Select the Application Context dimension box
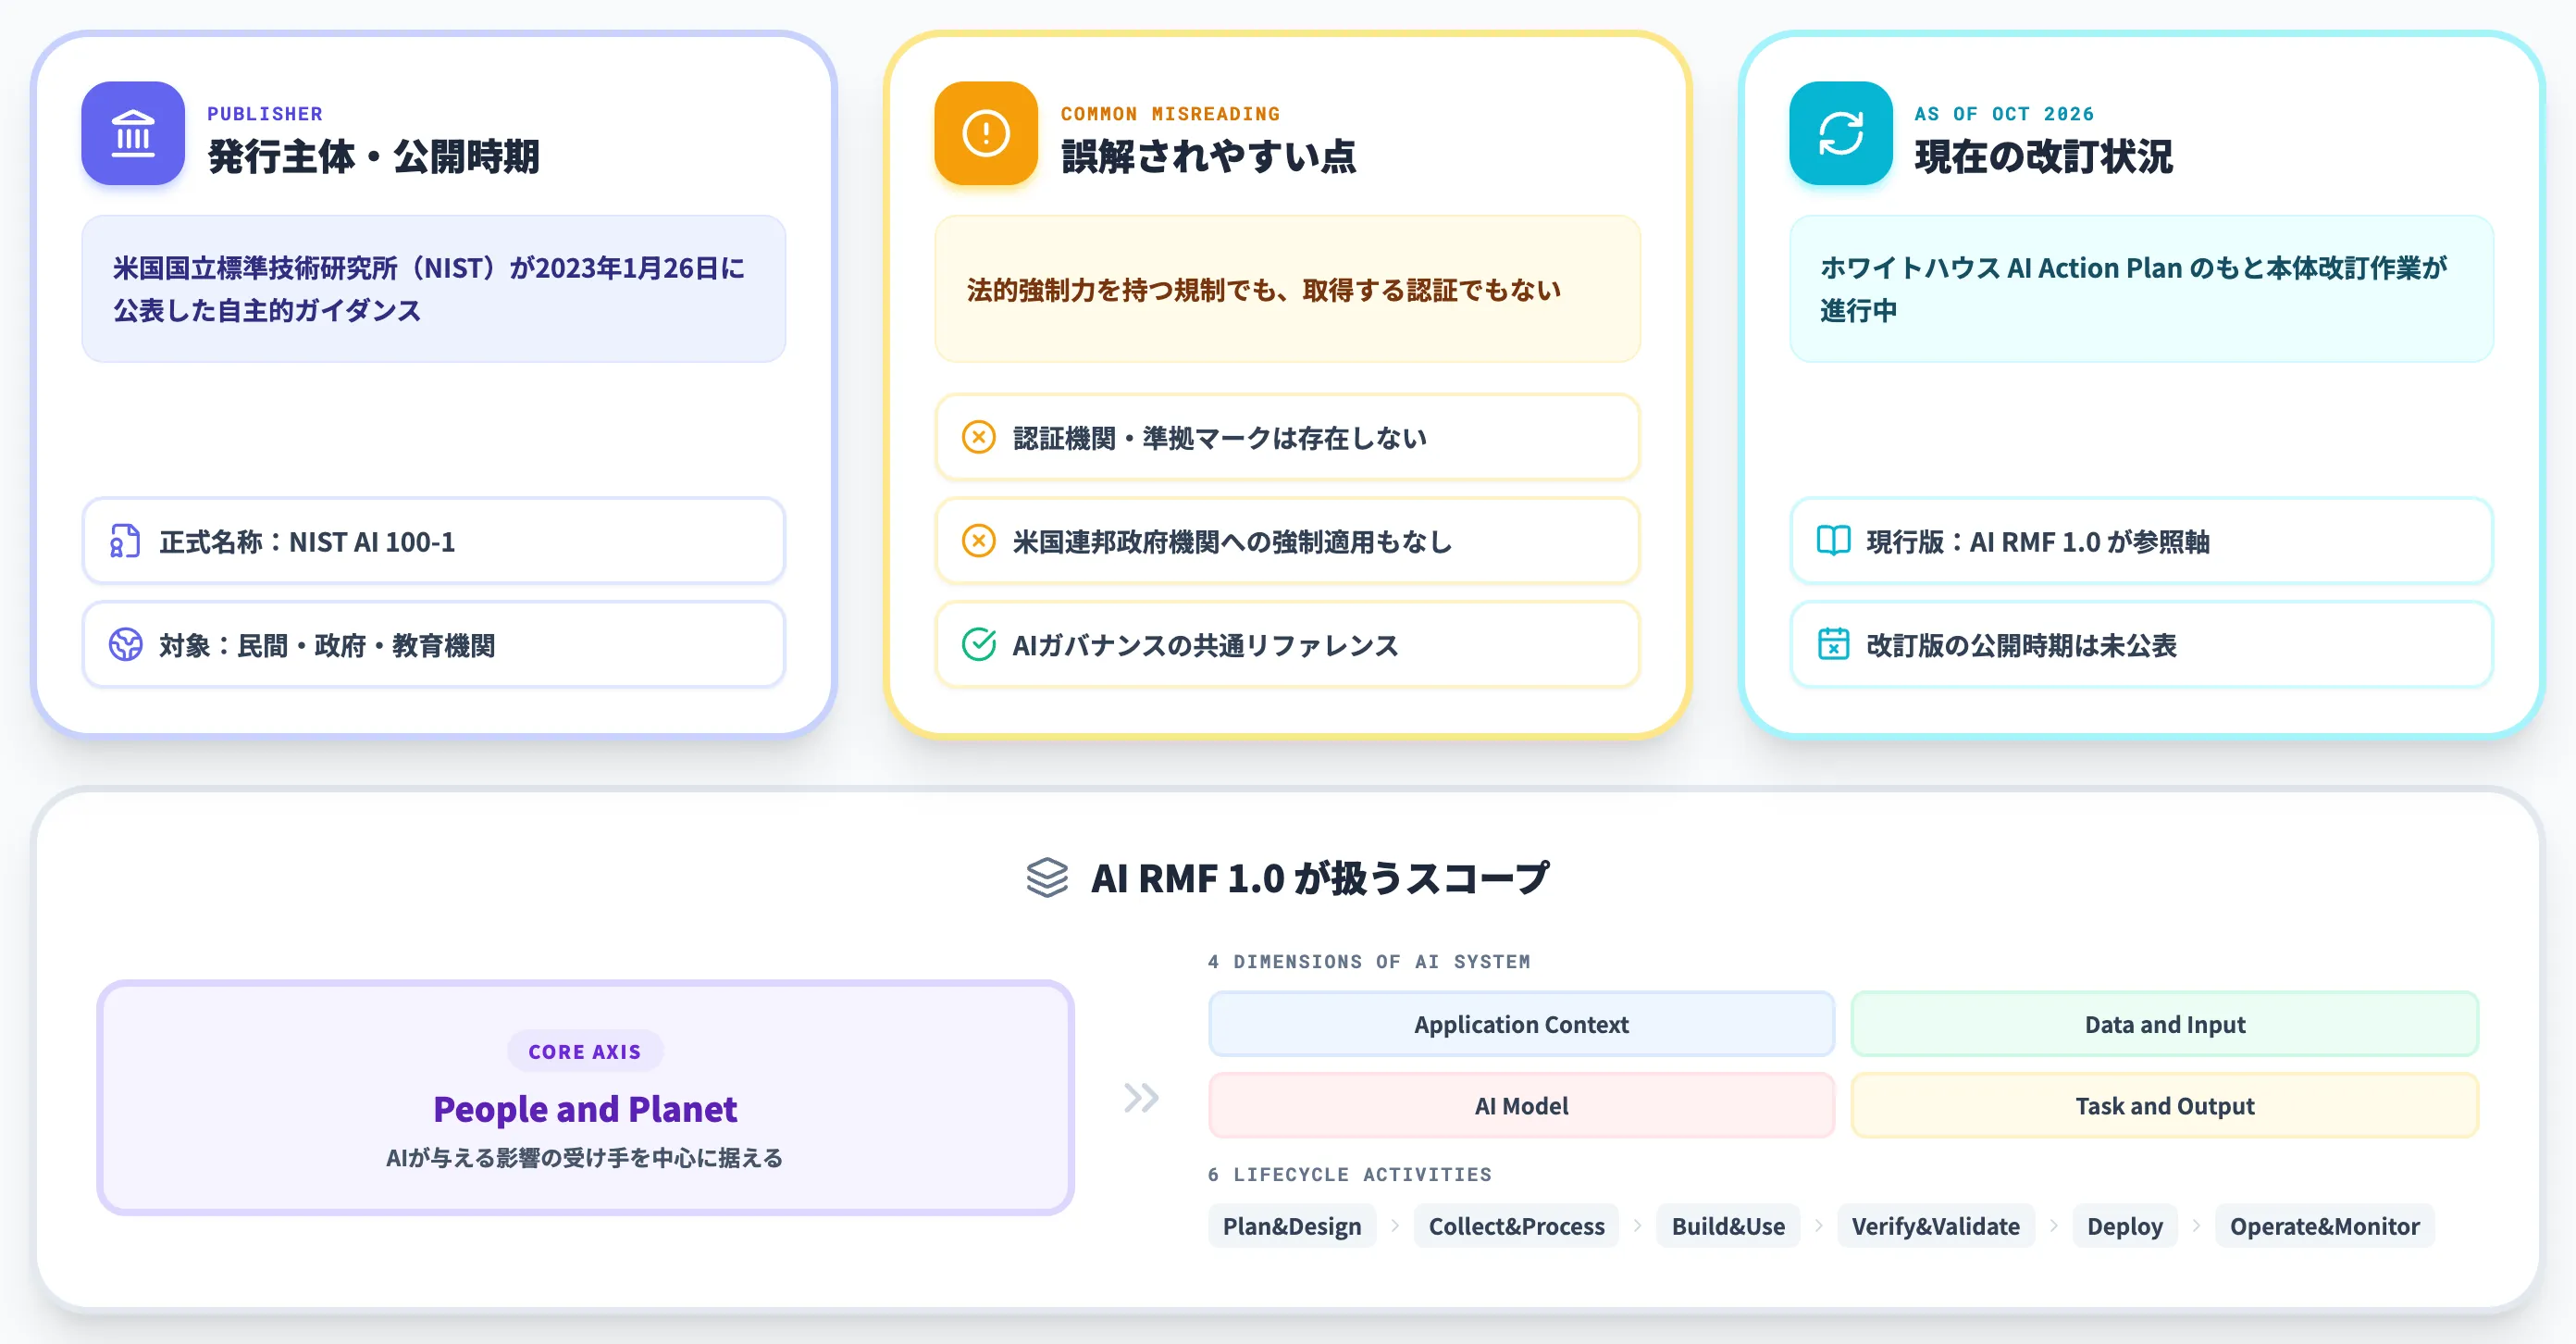Viewport: 2576px width, 1344px height. (1521, 1024)
